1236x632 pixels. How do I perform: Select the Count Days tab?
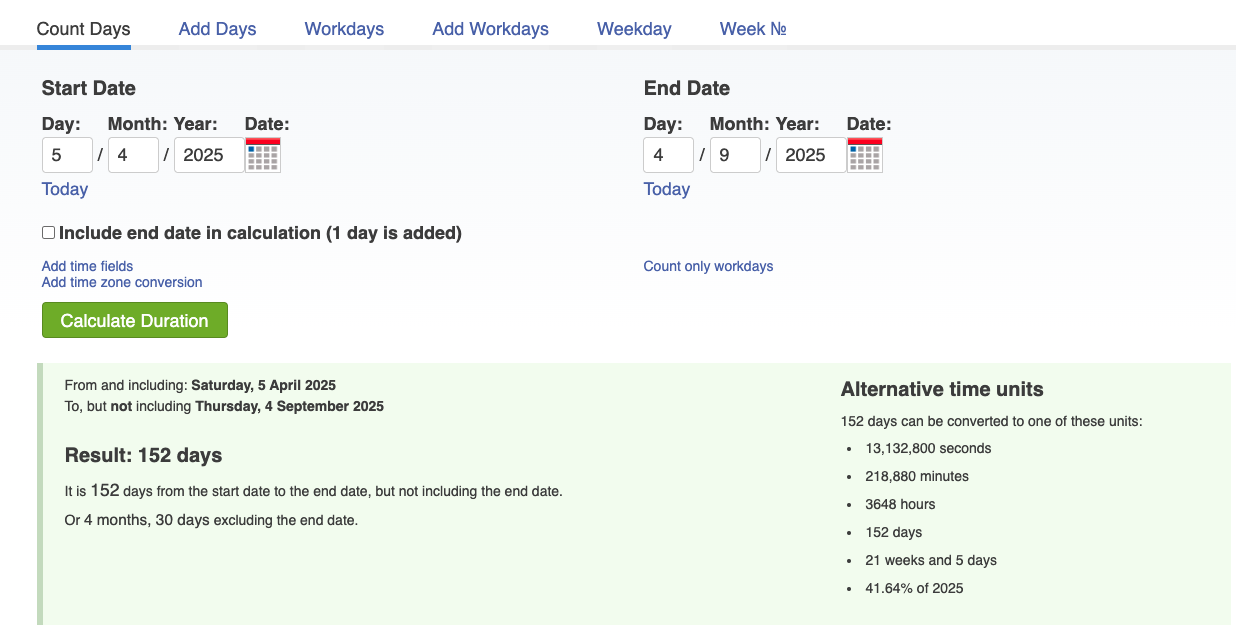pyautogui.click(x=83, y=29)
